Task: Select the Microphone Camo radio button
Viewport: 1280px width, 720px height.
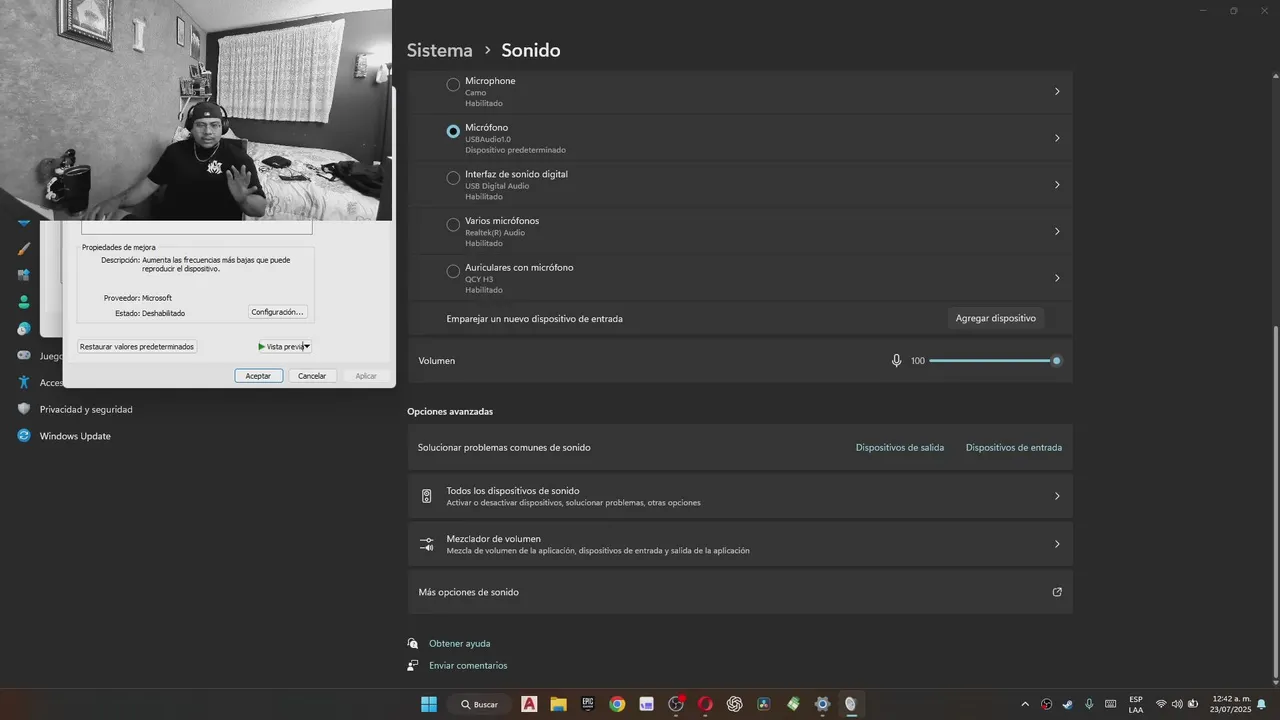Action: 453,85
